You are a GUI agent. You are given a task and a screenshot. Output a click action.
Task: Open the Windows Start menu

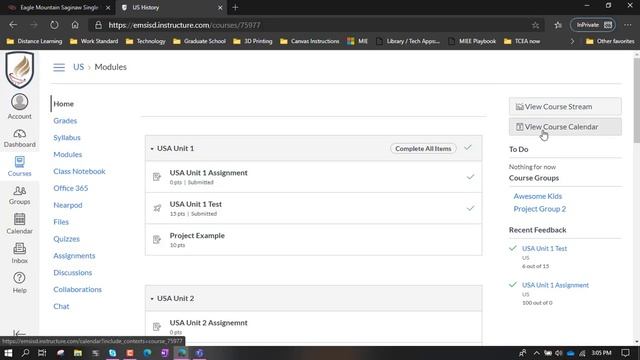(x=8, y=353)
